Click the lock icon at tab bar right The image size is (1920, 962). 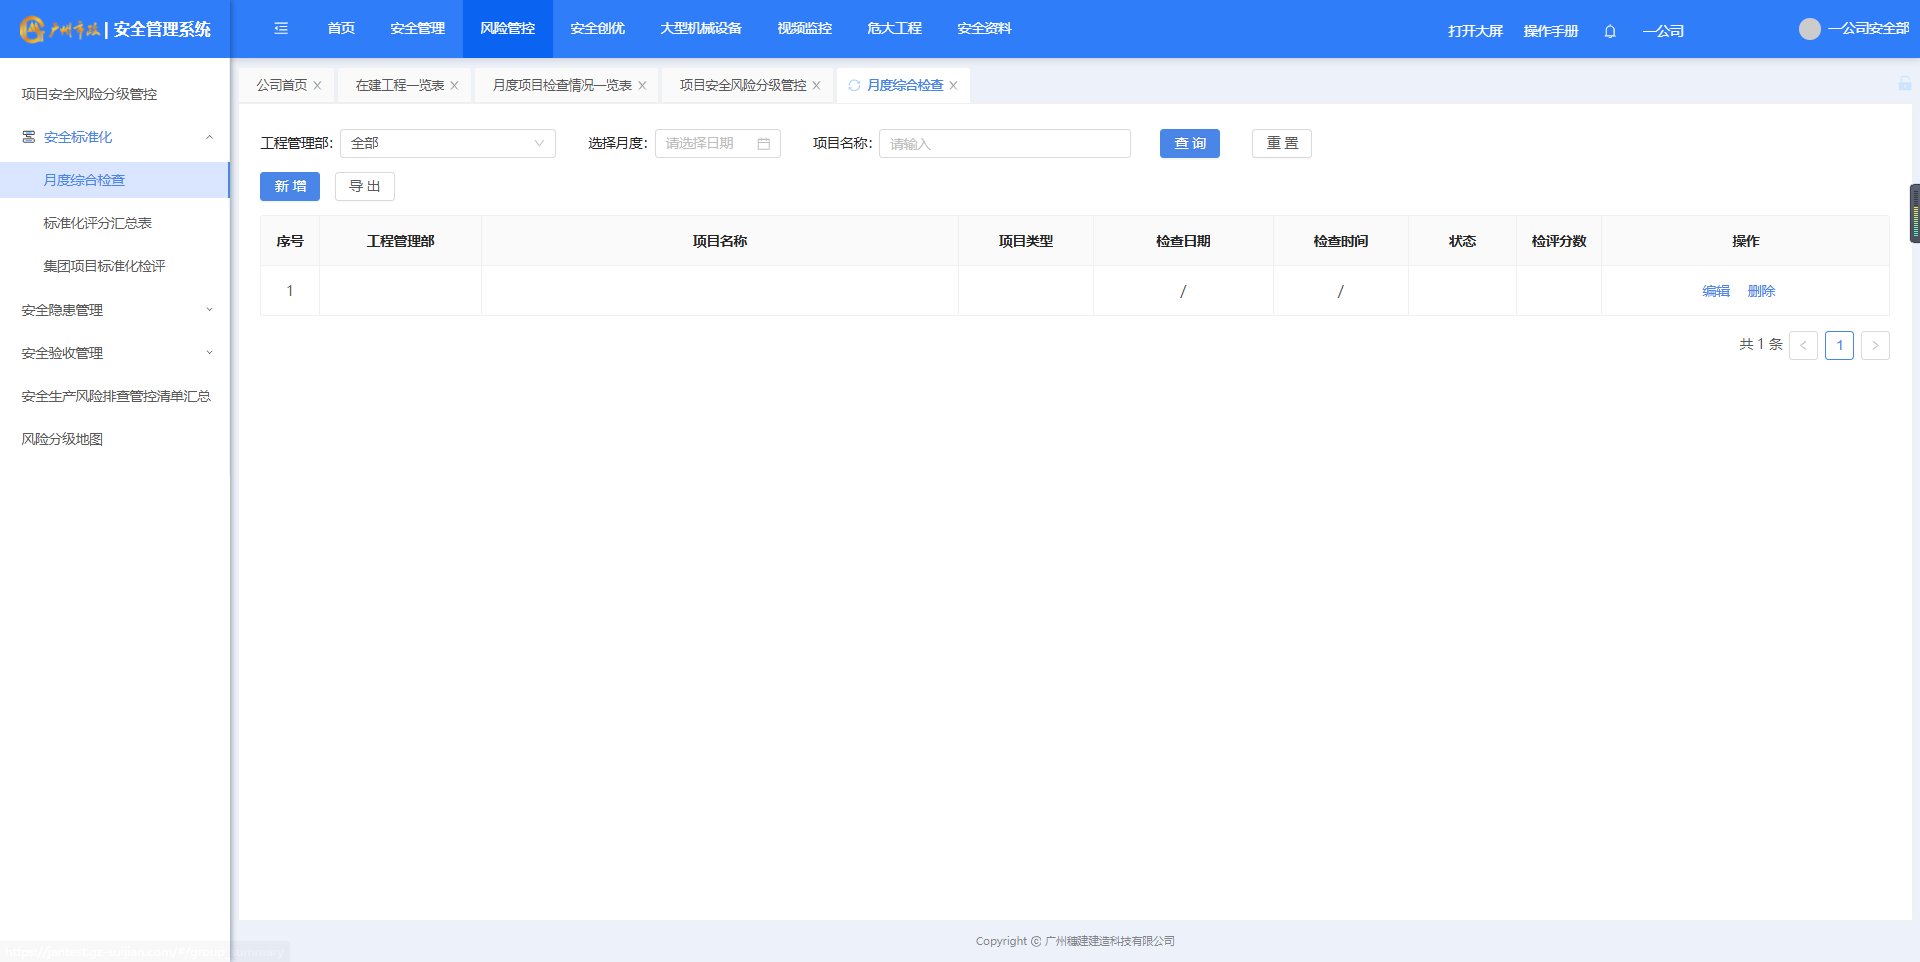pos(1904,84)
